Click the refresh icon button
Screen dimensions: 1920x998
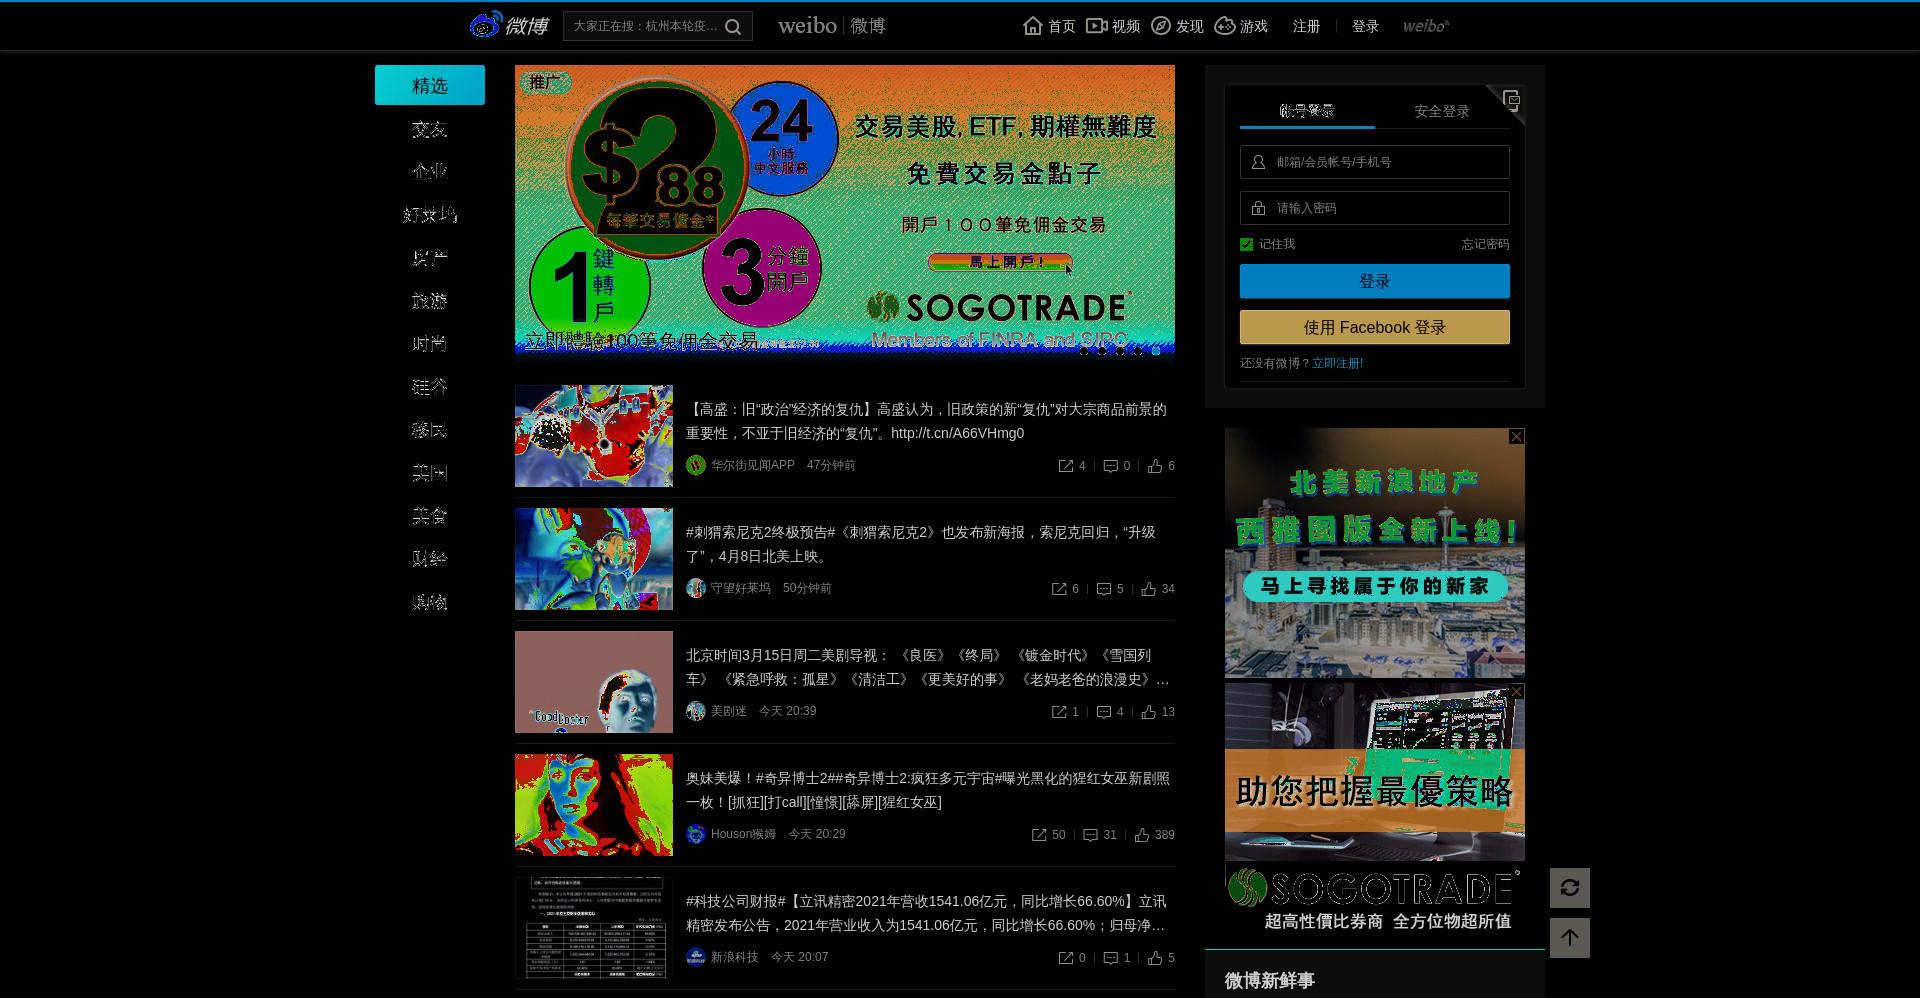coord(1570,888)
